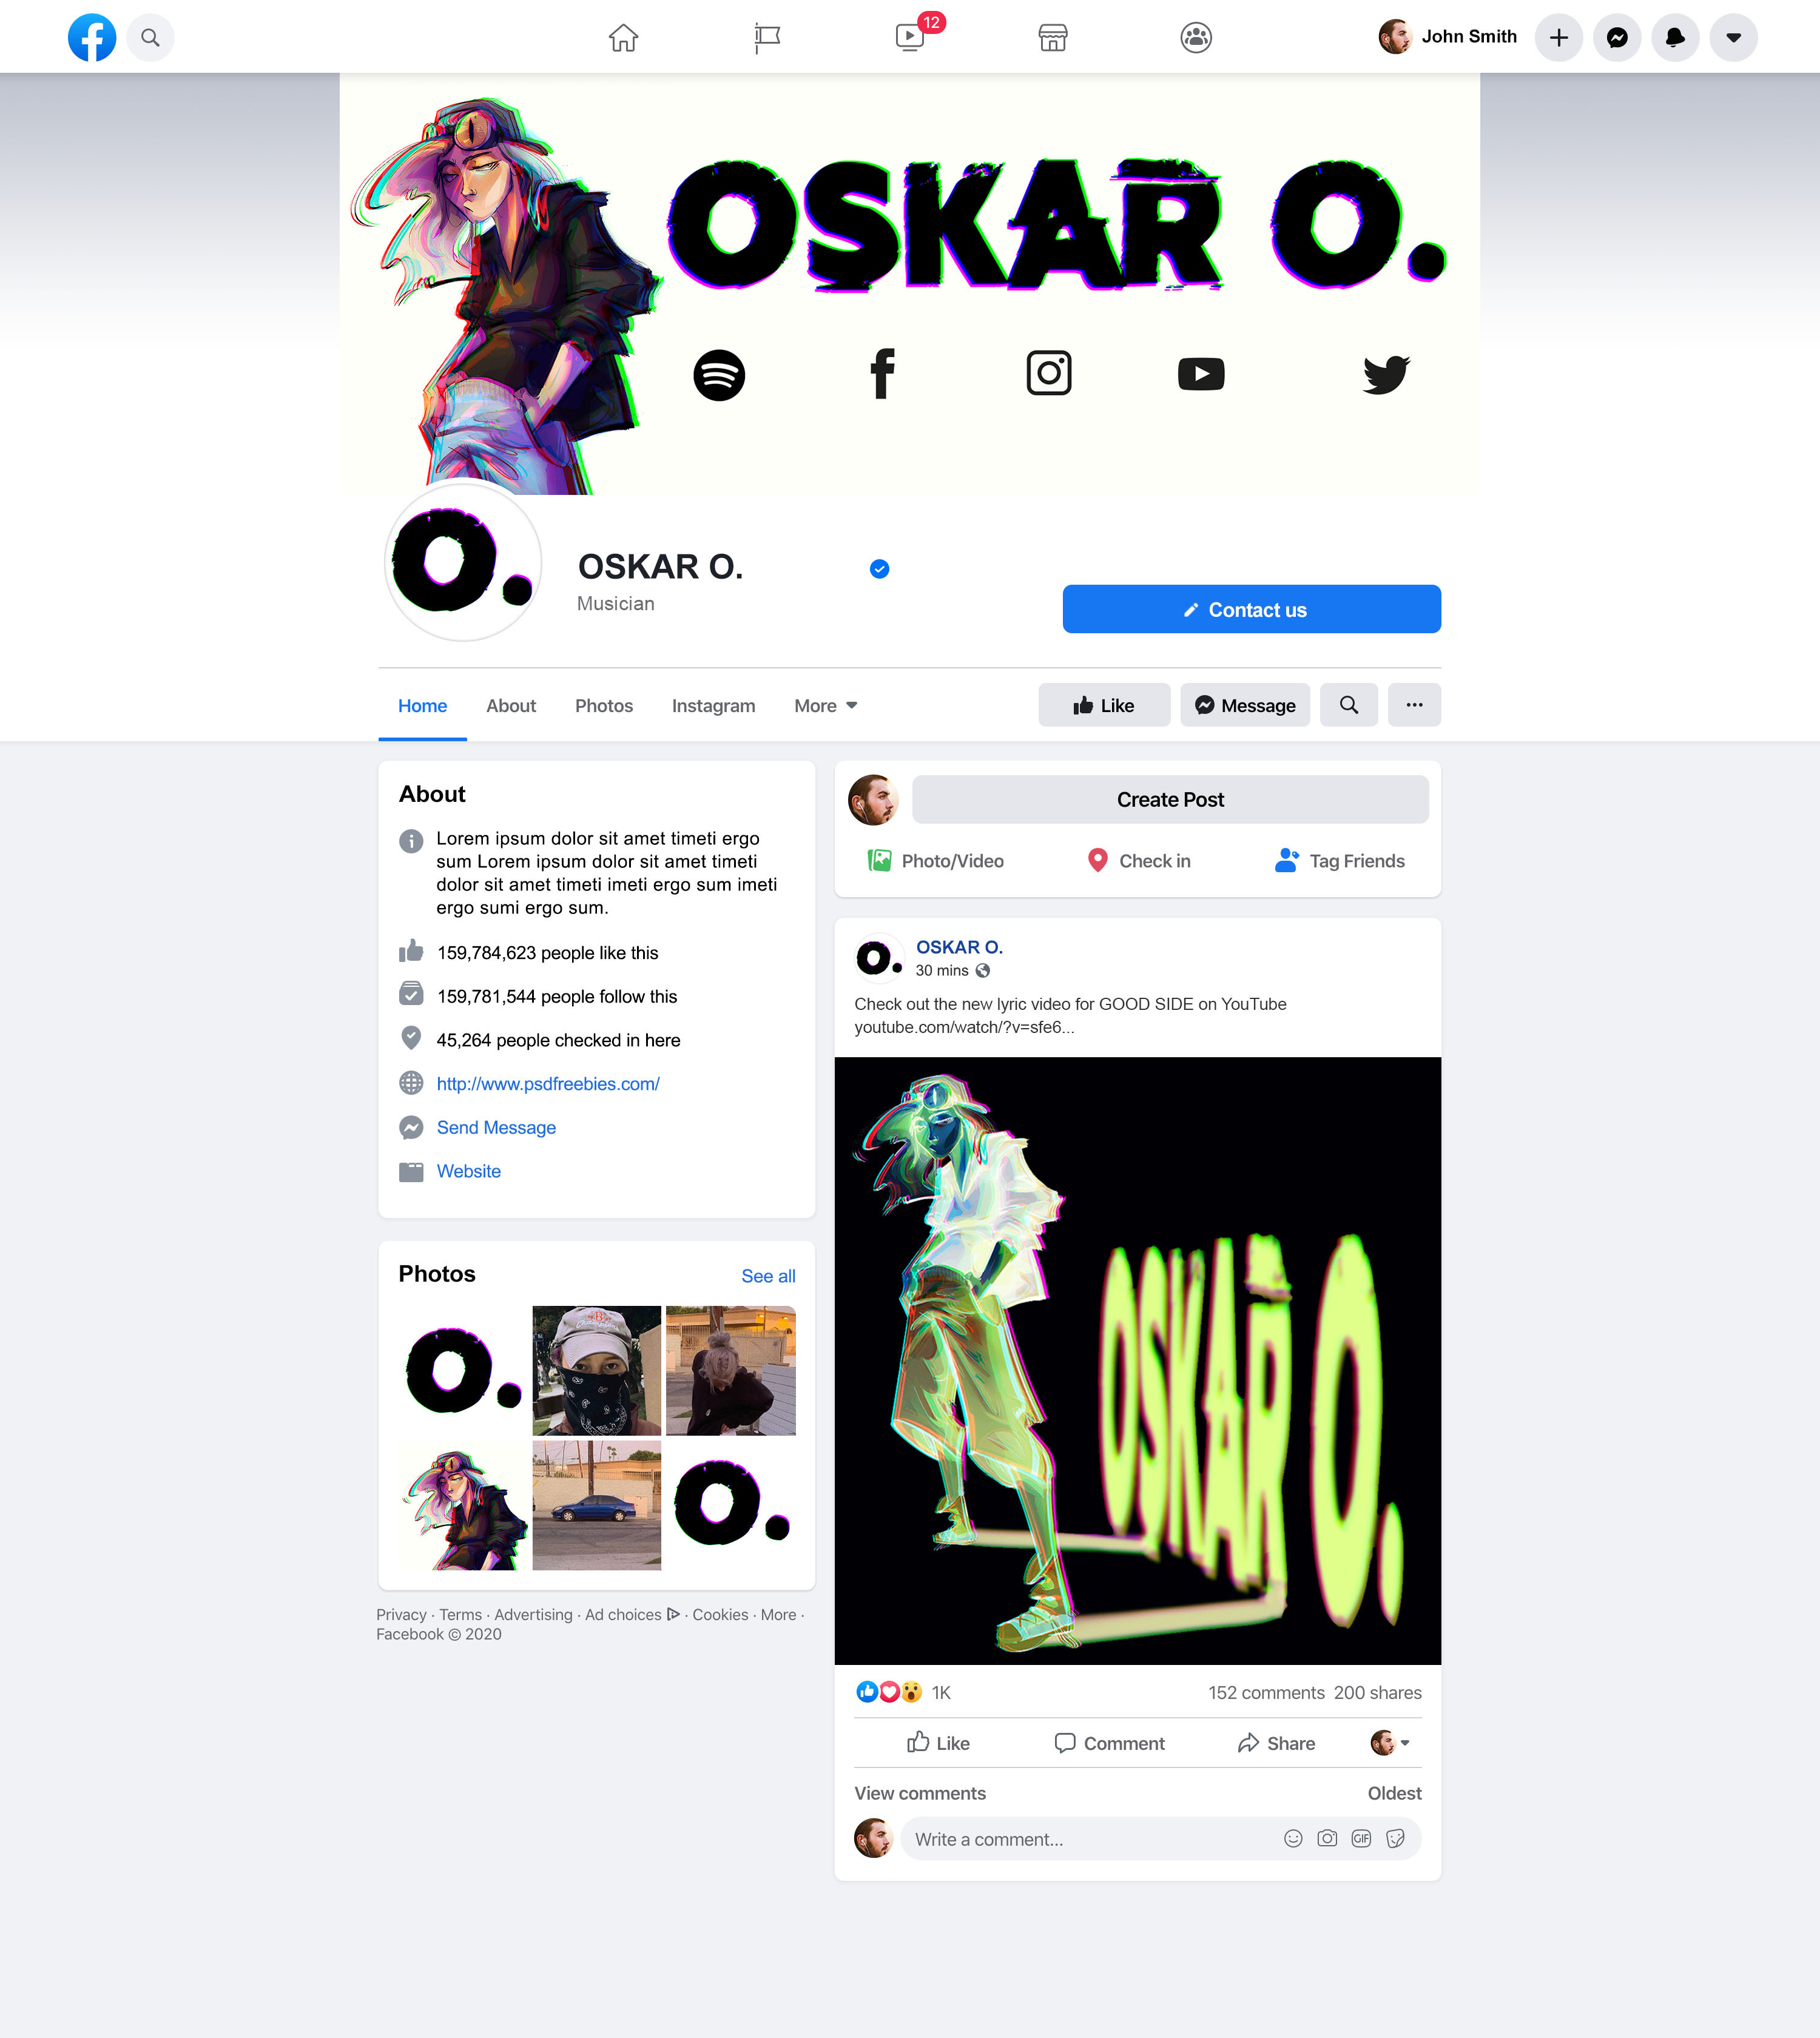Open the account menu down arrow
1820x2038 pixels.
pos(1733,38)
